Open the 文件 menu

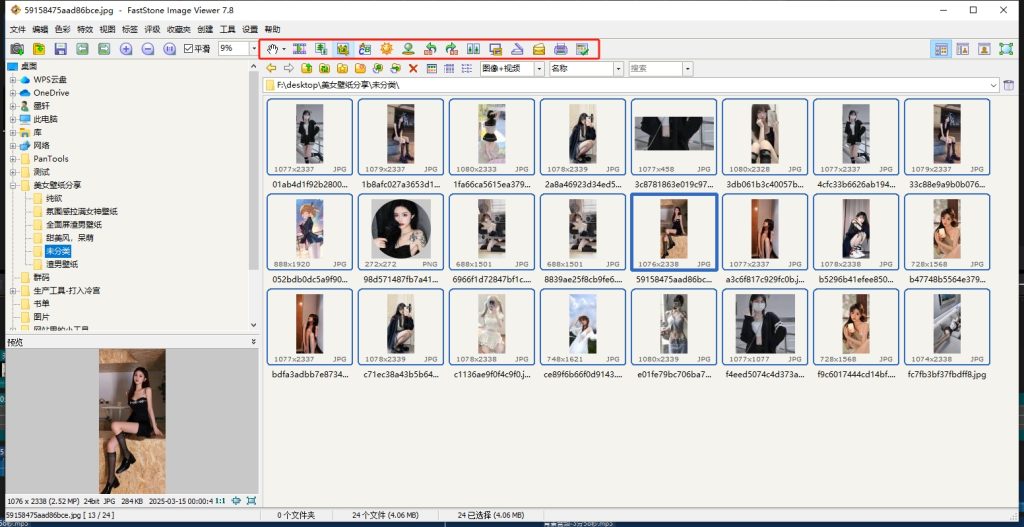(x=18, y=29)
